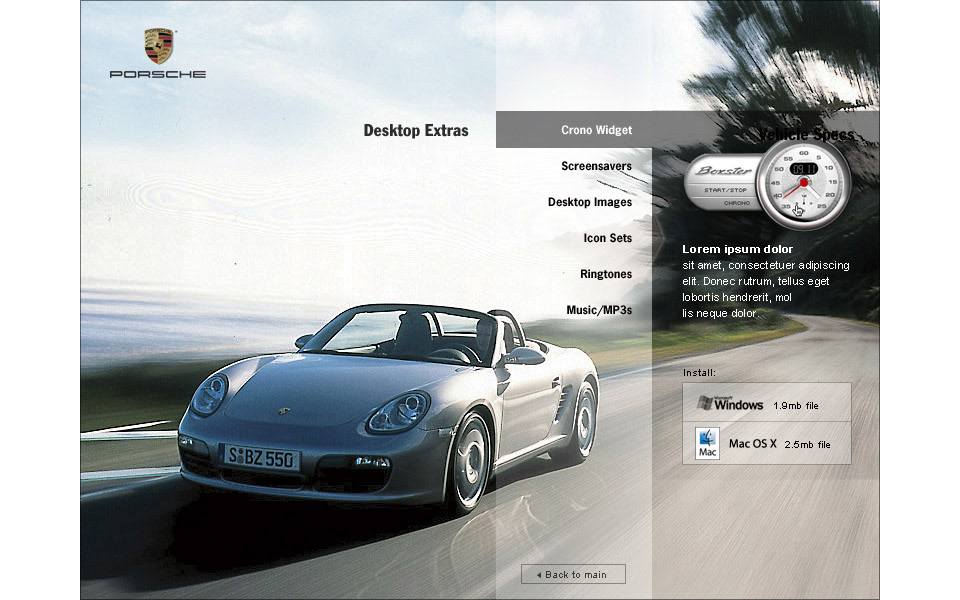This screenshot has height=600, width=960.
Task: Open Desktop Images section
Action: 590,202
